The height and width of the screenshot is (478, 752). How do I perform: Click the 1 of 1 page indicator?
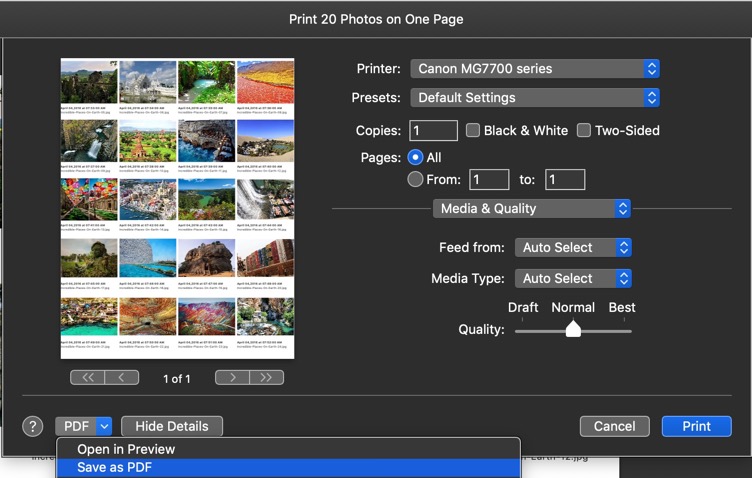pyautogui.click(x=176, y=379)
